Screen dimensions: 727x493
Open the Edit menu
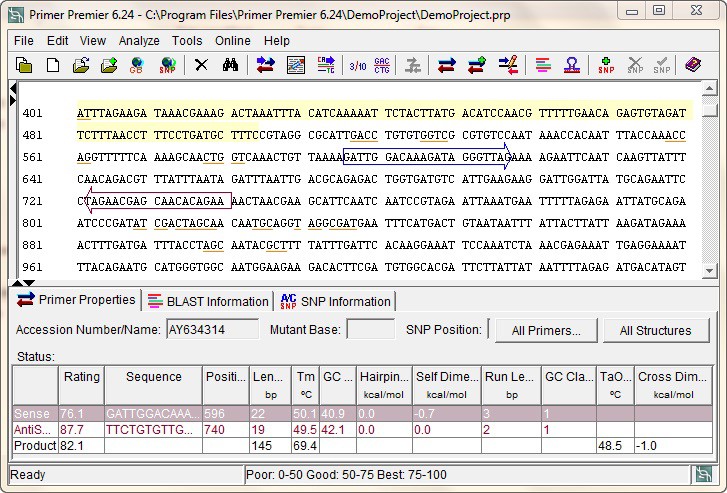click(57, 41)
